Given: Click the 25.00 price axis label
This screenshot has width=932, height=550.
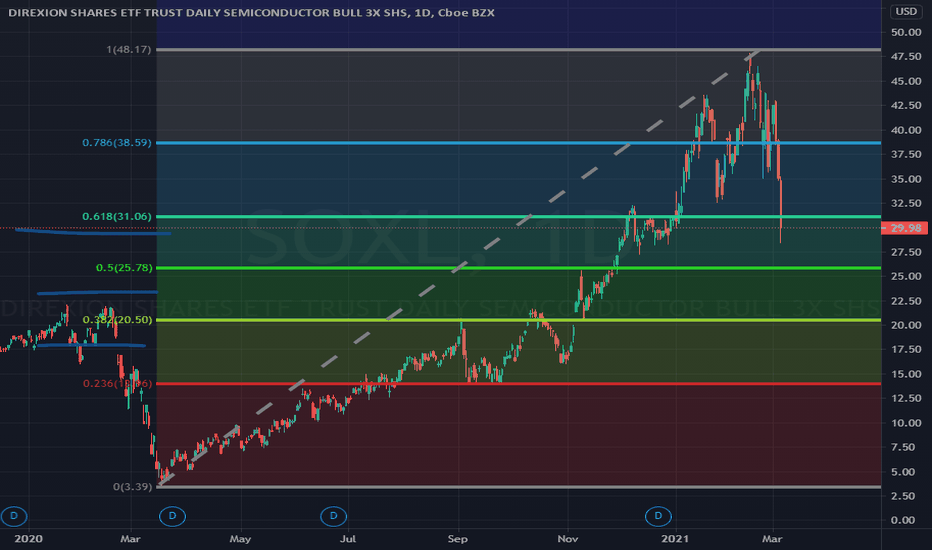Looking at the screenshot, I should coord(906,276).
